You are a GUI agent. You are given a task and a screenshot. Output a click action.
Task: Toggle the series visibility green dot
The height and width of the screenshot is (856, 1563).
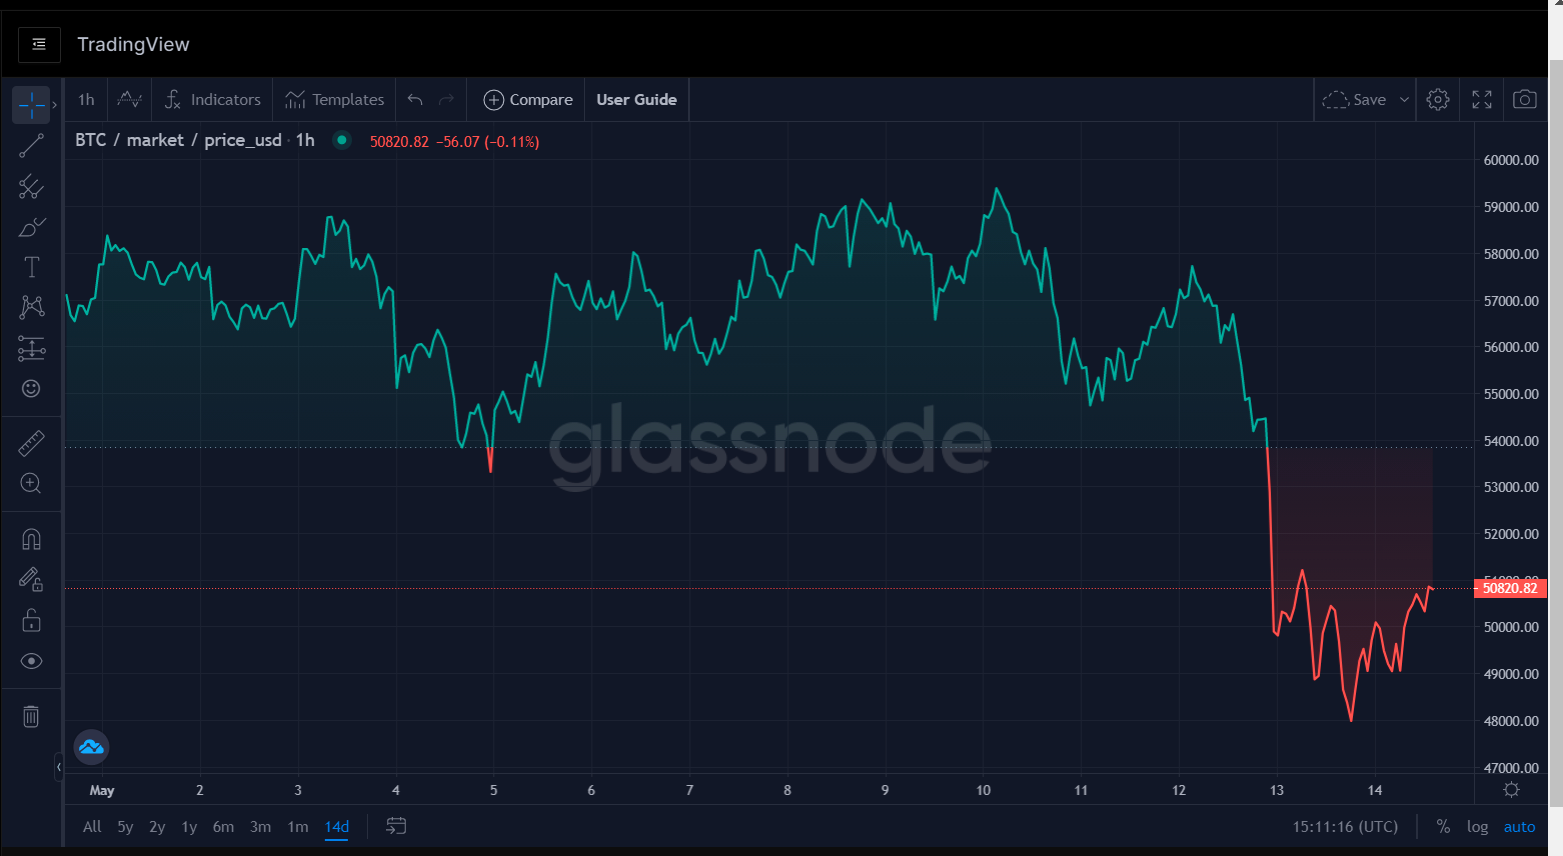[342, 140]
